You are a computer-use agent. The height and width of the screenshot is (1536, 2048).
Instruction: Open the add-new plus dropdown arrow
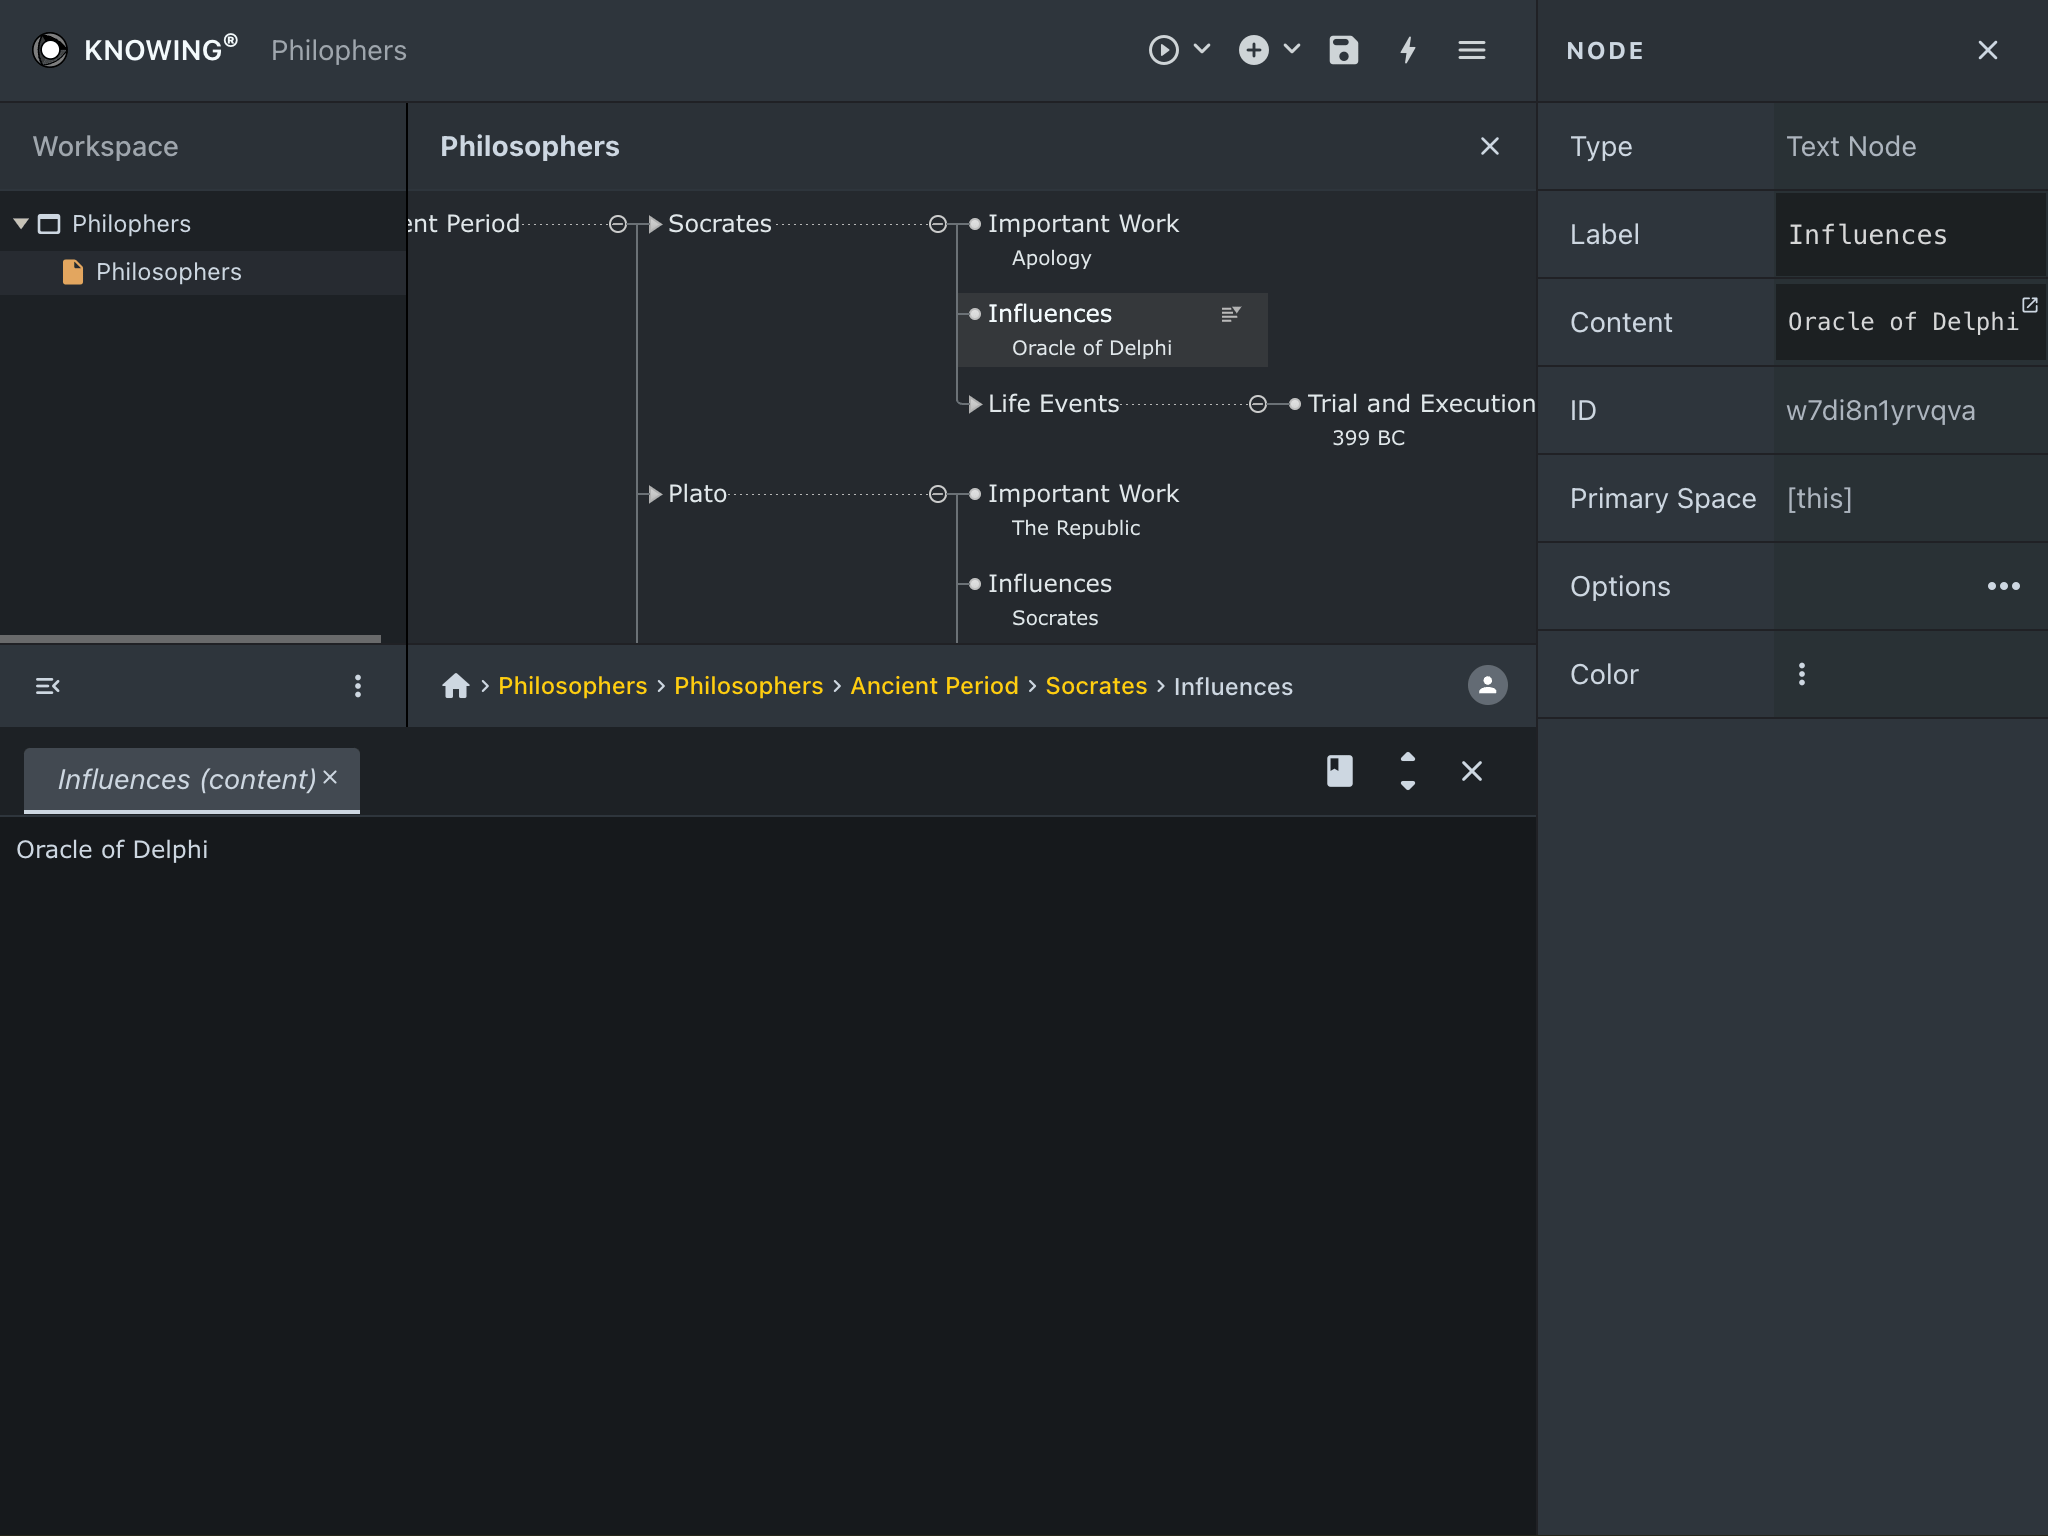tap(1292, 49)
